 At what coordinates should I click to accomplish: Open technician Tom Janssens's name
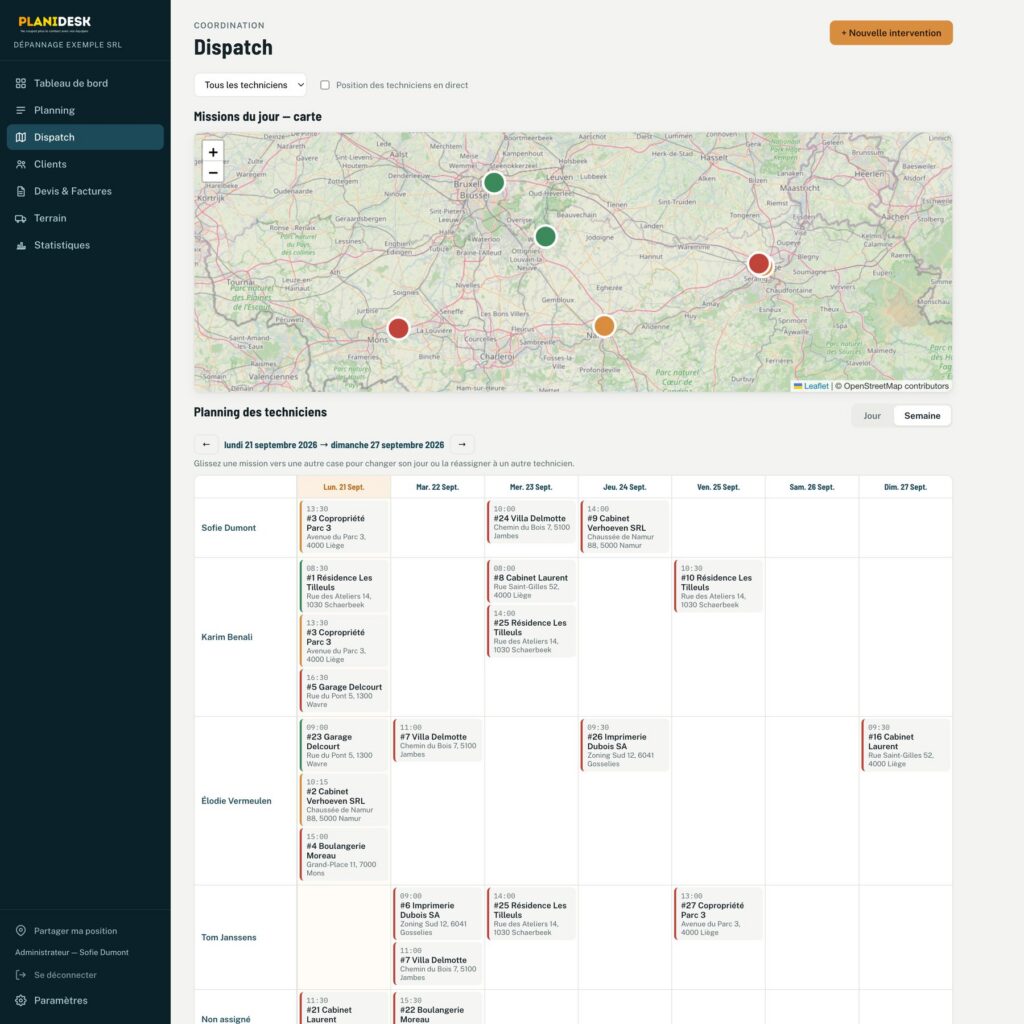pos(229,937)
